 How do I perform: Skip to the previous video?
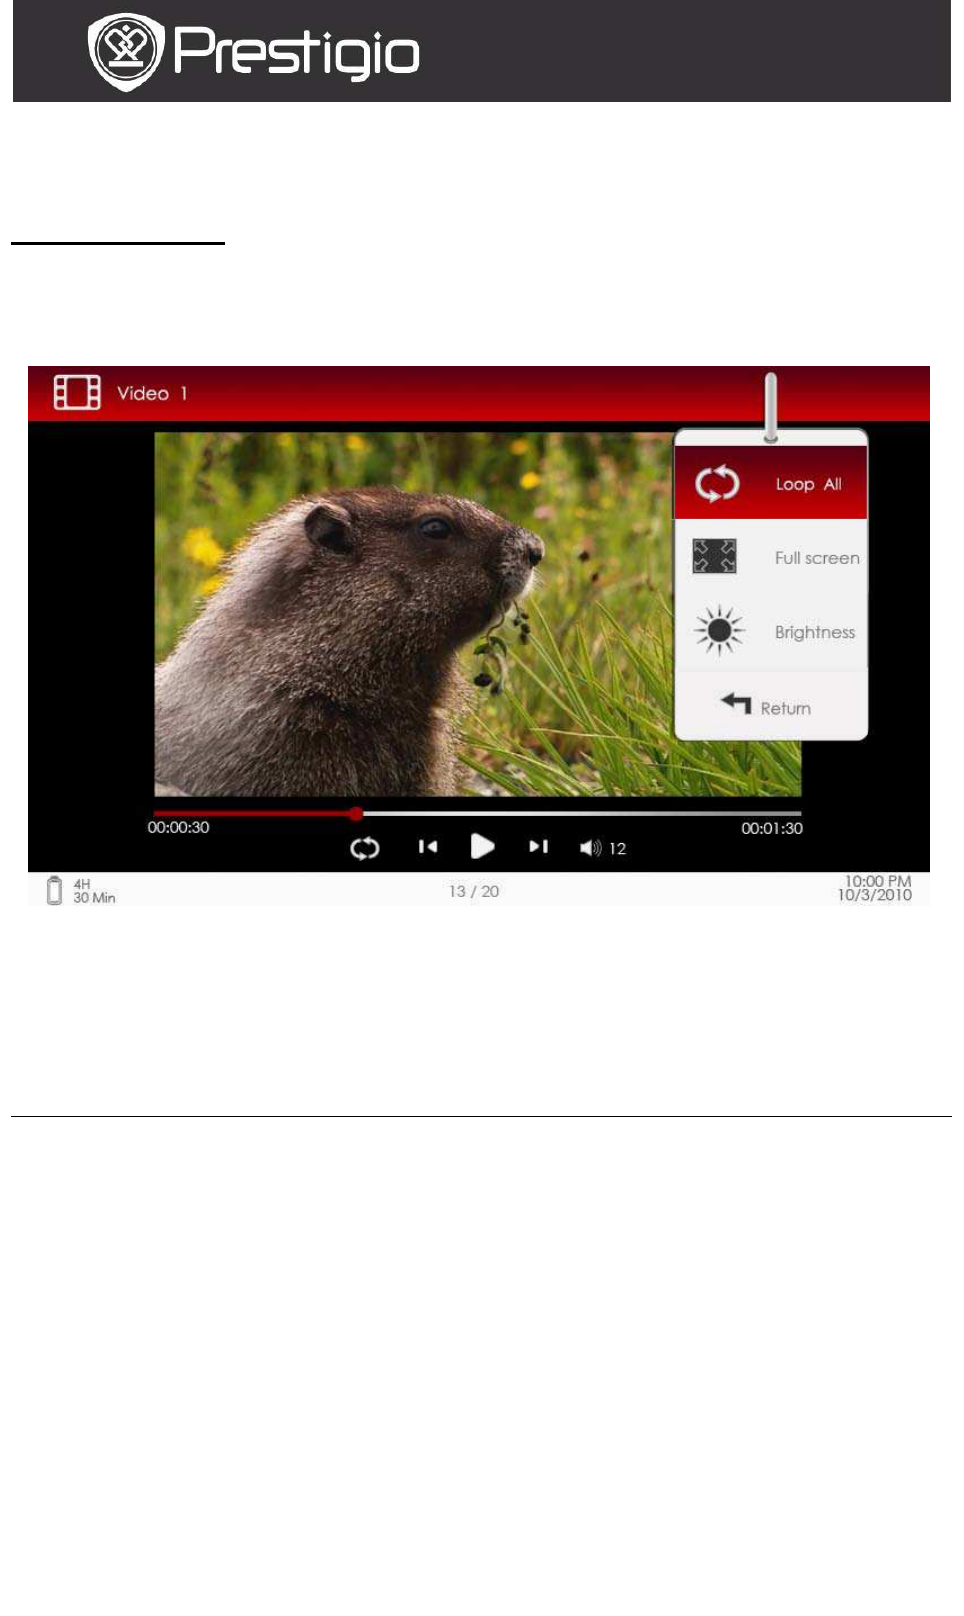428,847
